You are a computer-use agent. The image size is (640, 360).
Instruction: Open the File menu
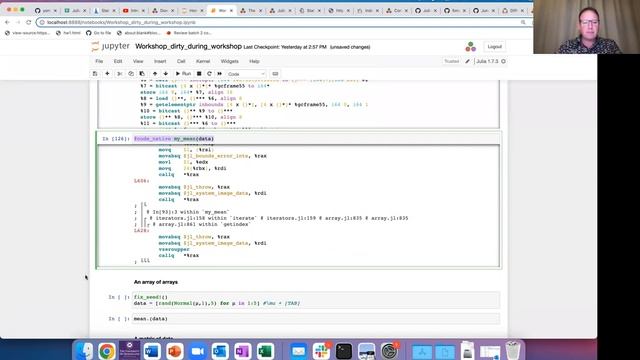99,61
